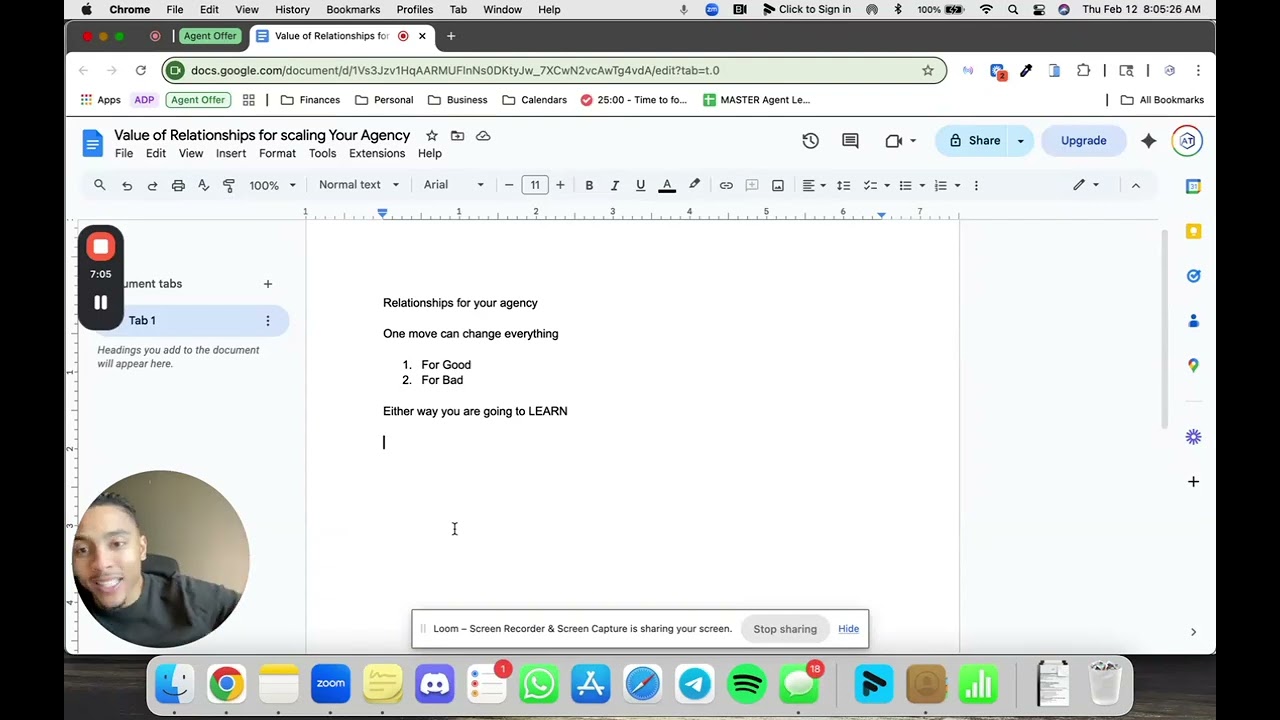Open version history clock icon
This screenshot has height=720, width=1280.
point(810,141)
